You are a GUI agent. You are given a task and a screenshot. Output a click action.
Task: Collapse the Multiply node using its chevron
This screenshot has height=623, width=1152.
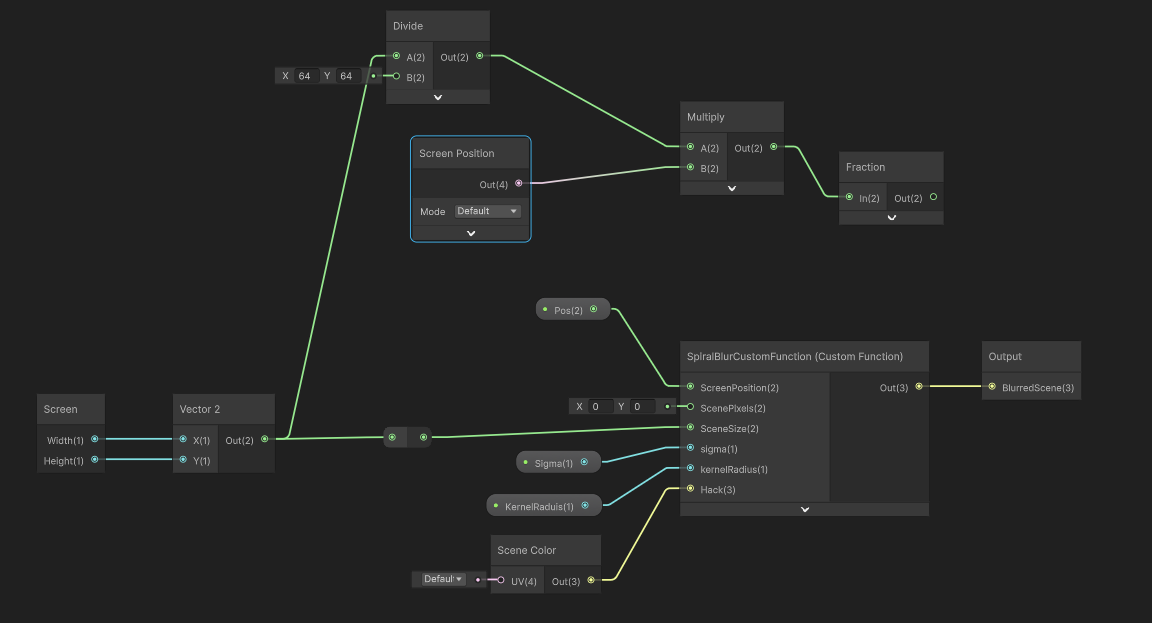(731, 188)
